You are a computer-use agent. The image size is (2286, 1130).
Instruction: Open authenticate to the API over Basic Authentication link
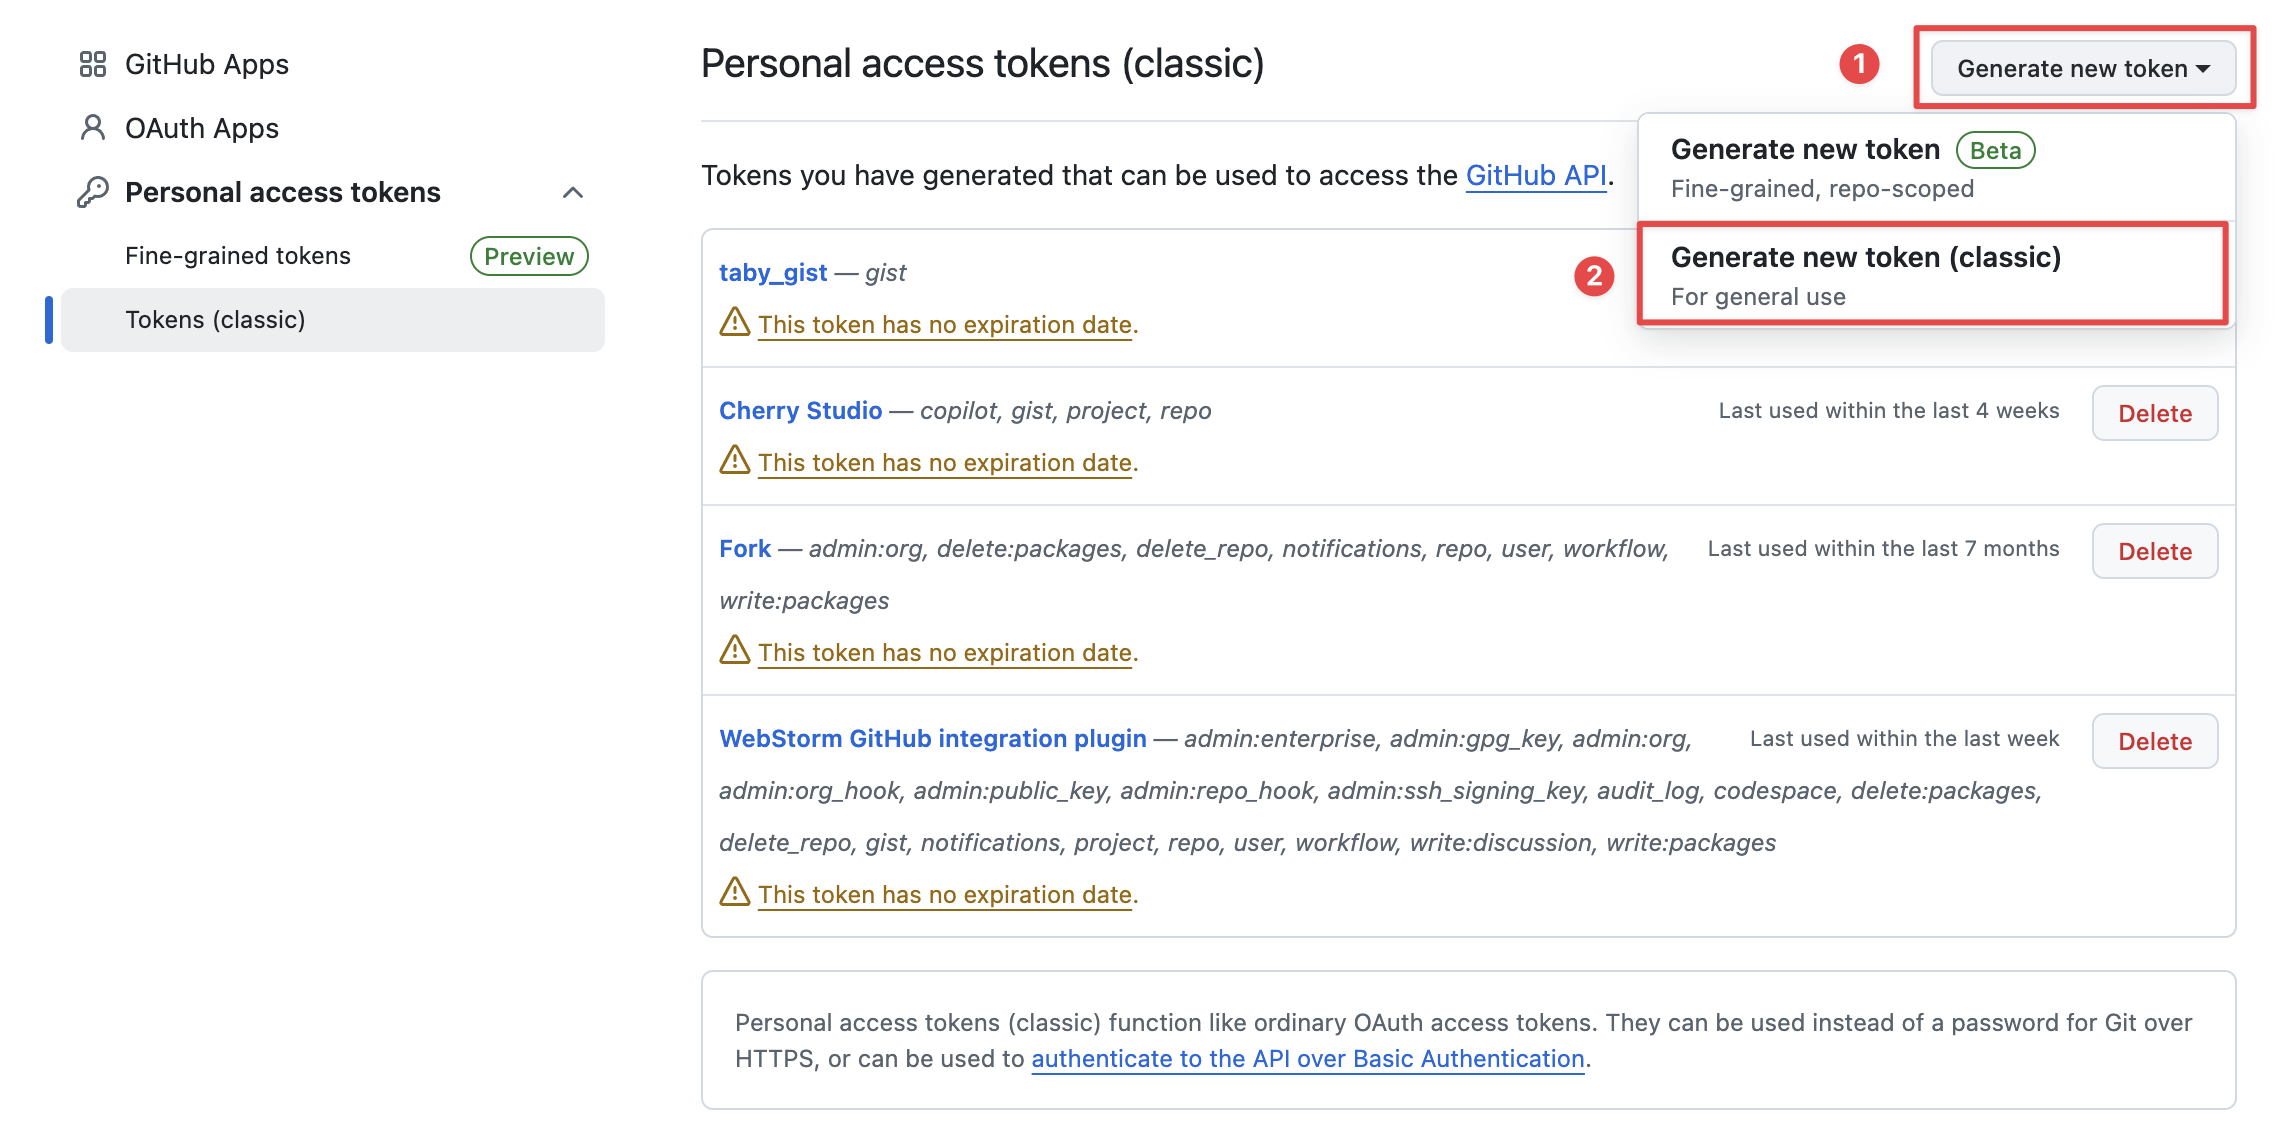pyautogui.click(x=1308, y=1058)
